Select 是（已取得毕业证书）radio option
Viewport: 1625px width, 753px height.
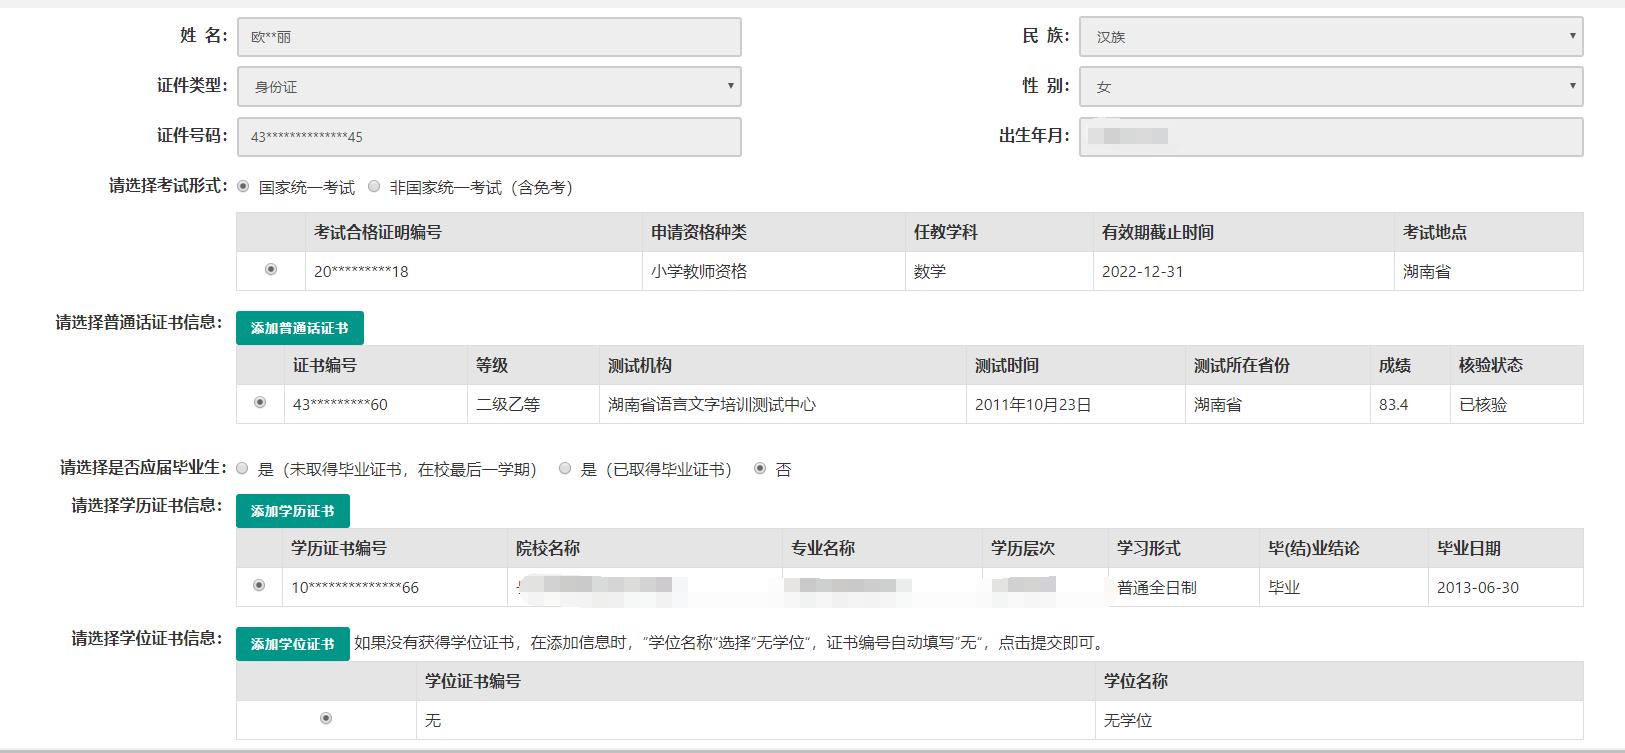tap(565, 469)
